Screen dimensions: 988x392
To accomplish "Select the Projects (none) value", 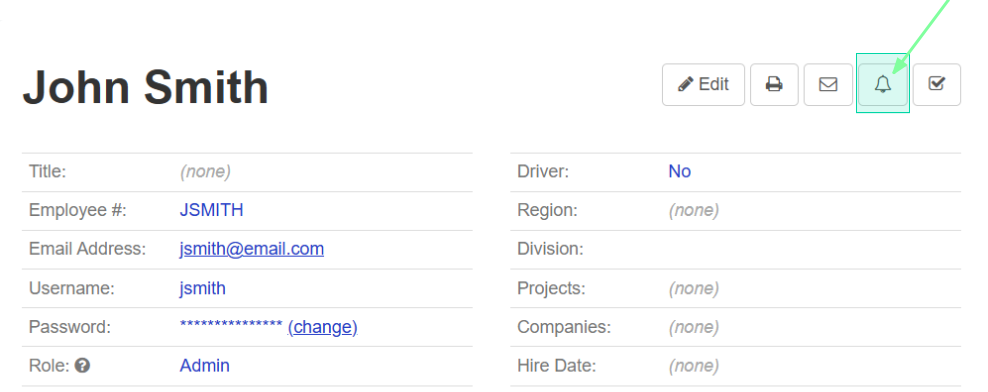I will [694, 288].
